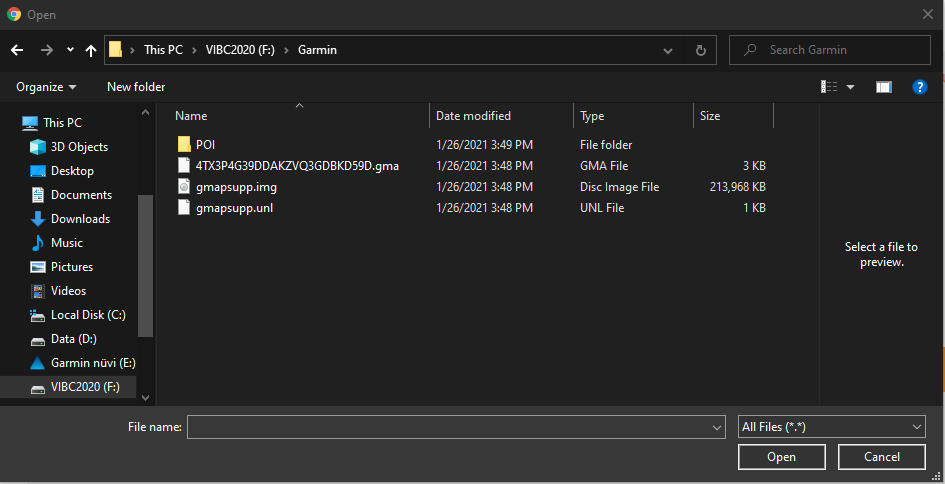945x484 pixels.
Task: Click navigation pane scrollbar thumb
Action: 145,265
